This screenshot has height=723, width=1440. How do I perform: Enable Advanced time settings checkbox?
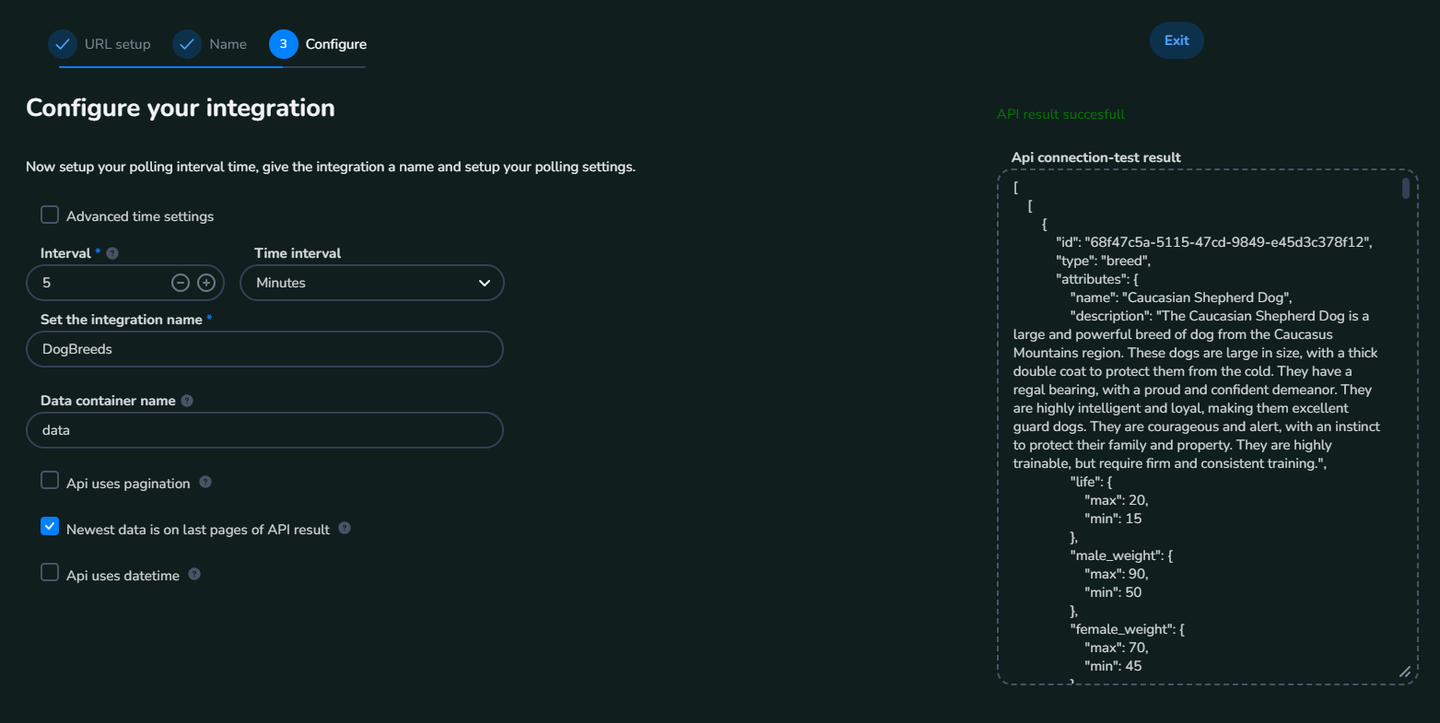50,215
